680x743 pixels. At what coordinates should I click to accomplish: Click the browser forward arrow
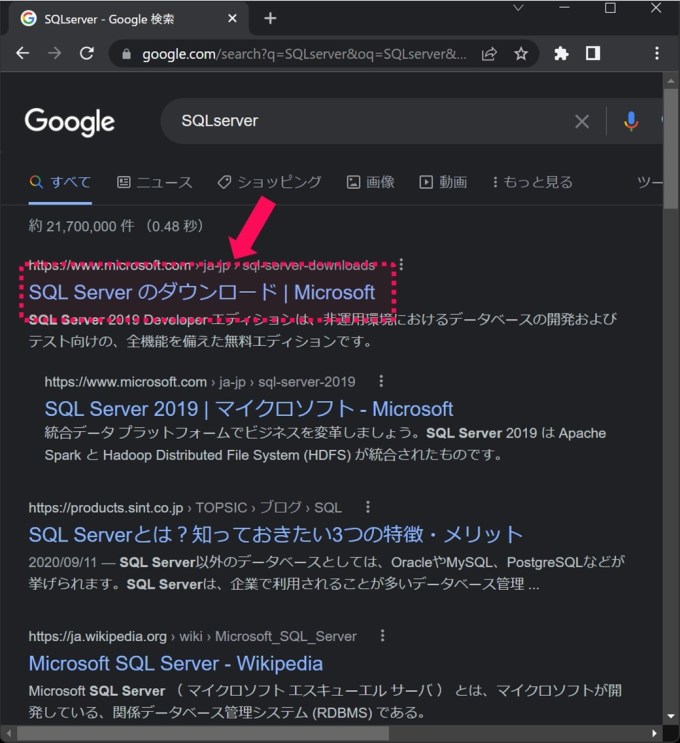pyautogui.click(x=54, y=53)
